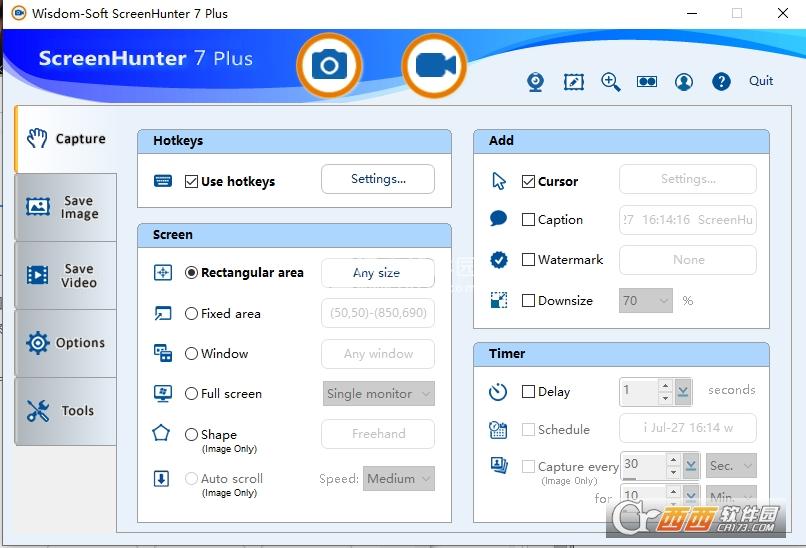Click the Schedule checkbox
The image size is (806, 548).
point(528,430)
